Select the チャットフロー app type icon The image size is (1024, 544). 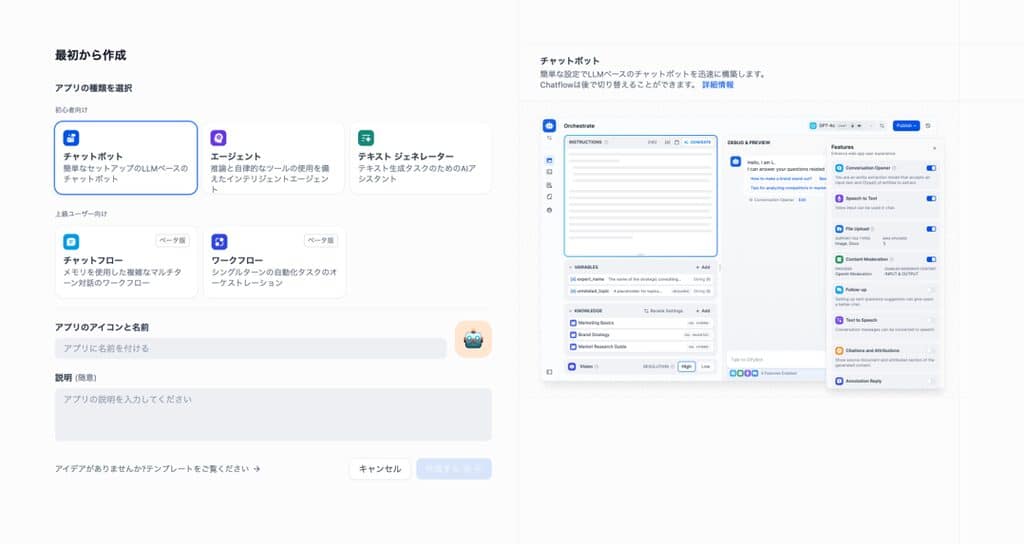point(71,242)
